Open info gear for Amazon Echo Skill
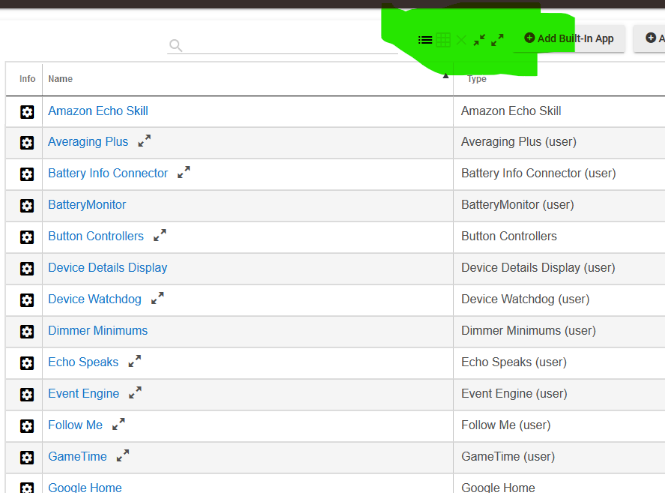This screenshot has height=493, width=665. [x=27, y=112]
